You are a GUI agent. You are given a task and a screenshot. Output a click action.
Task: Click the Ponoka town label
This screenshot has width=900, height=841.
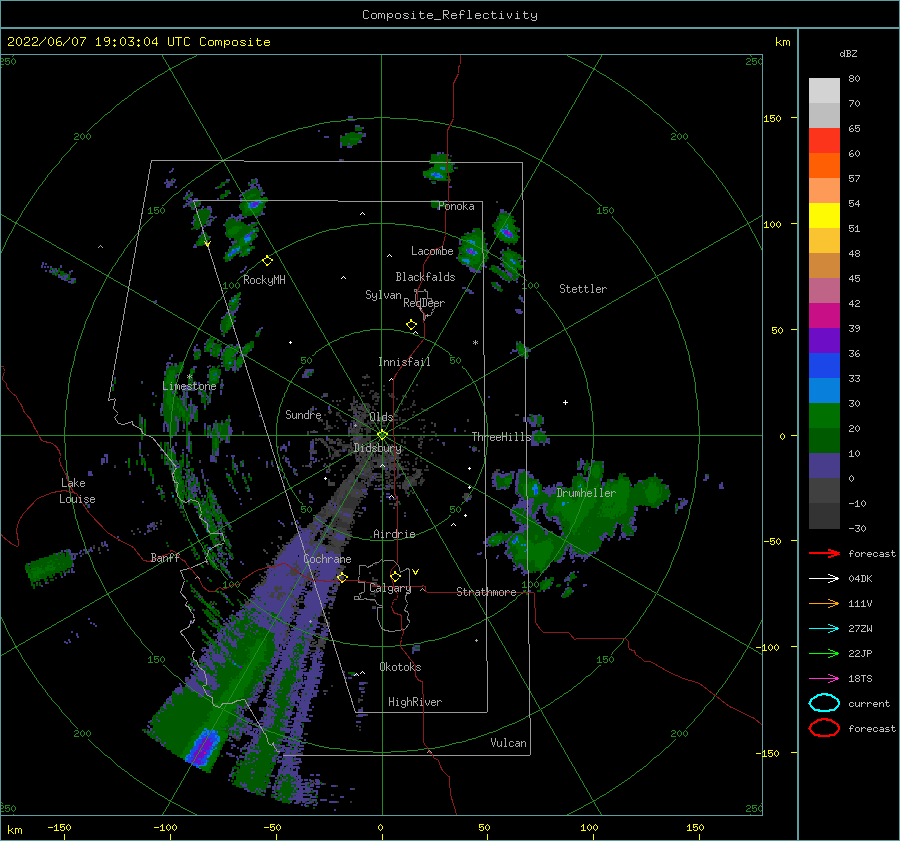click(456, 206)
